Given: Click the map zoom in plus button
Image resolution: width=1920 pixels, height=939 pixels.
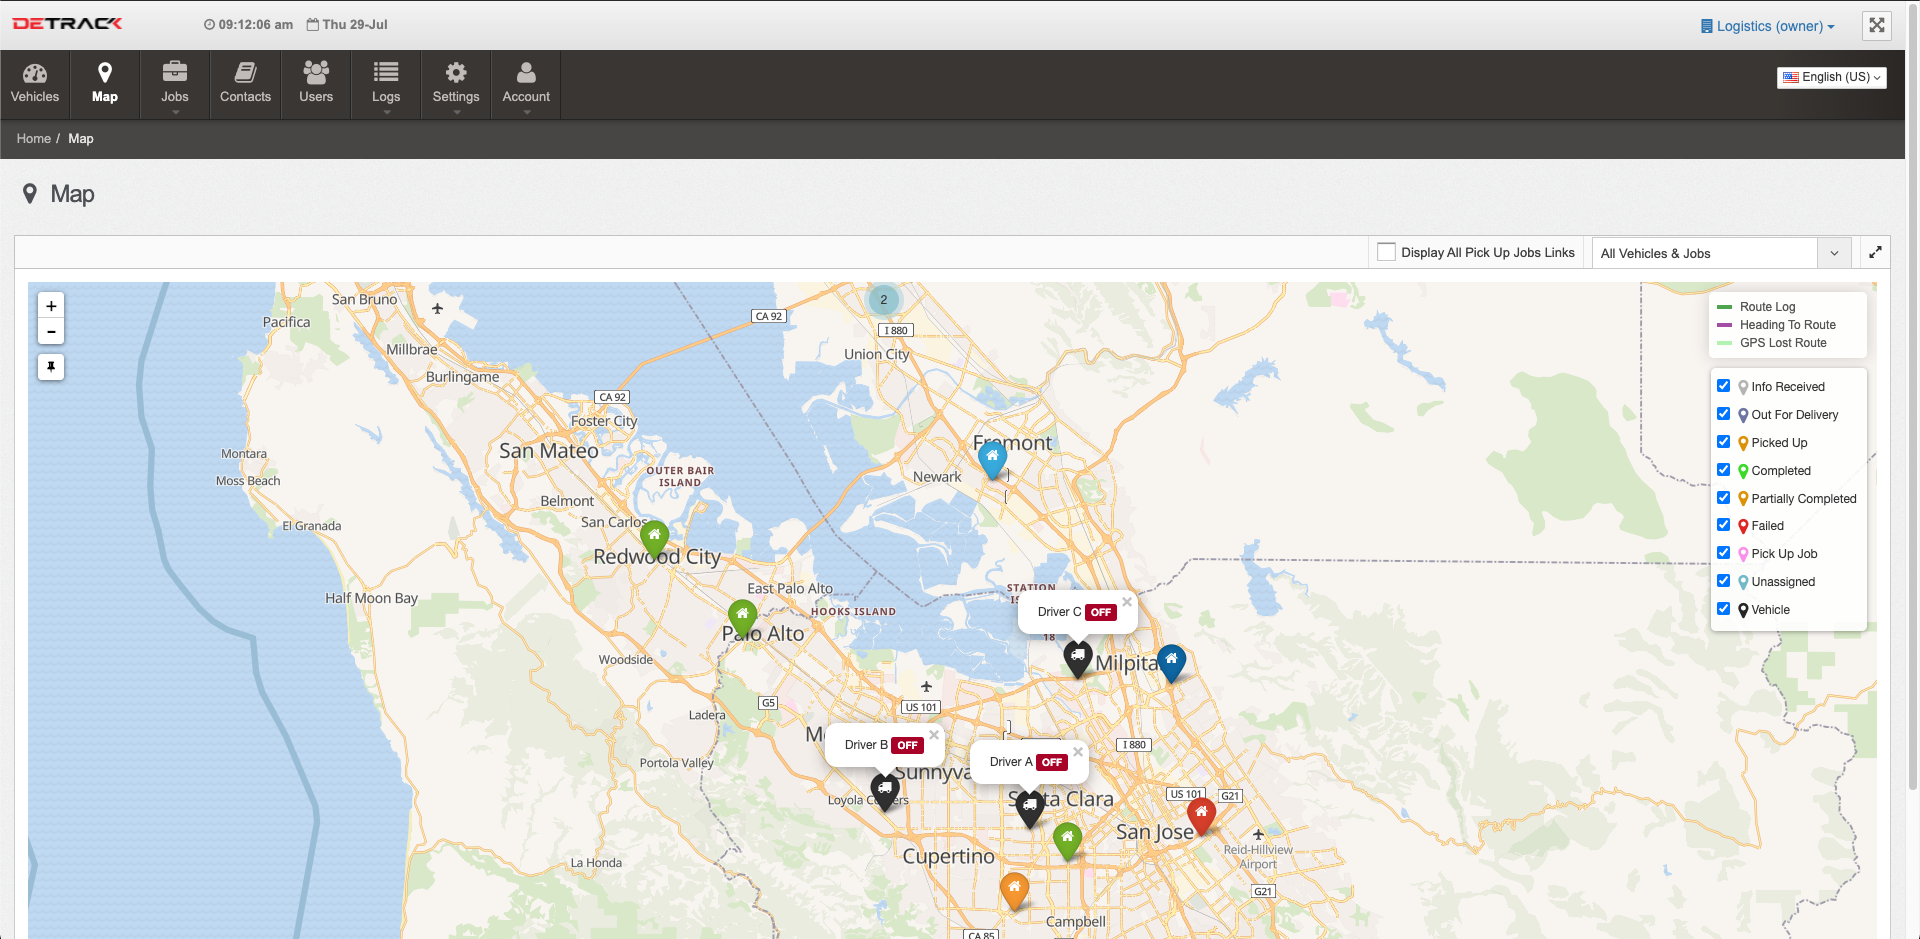Looking at the screenshot, I should tap(51, 306).
